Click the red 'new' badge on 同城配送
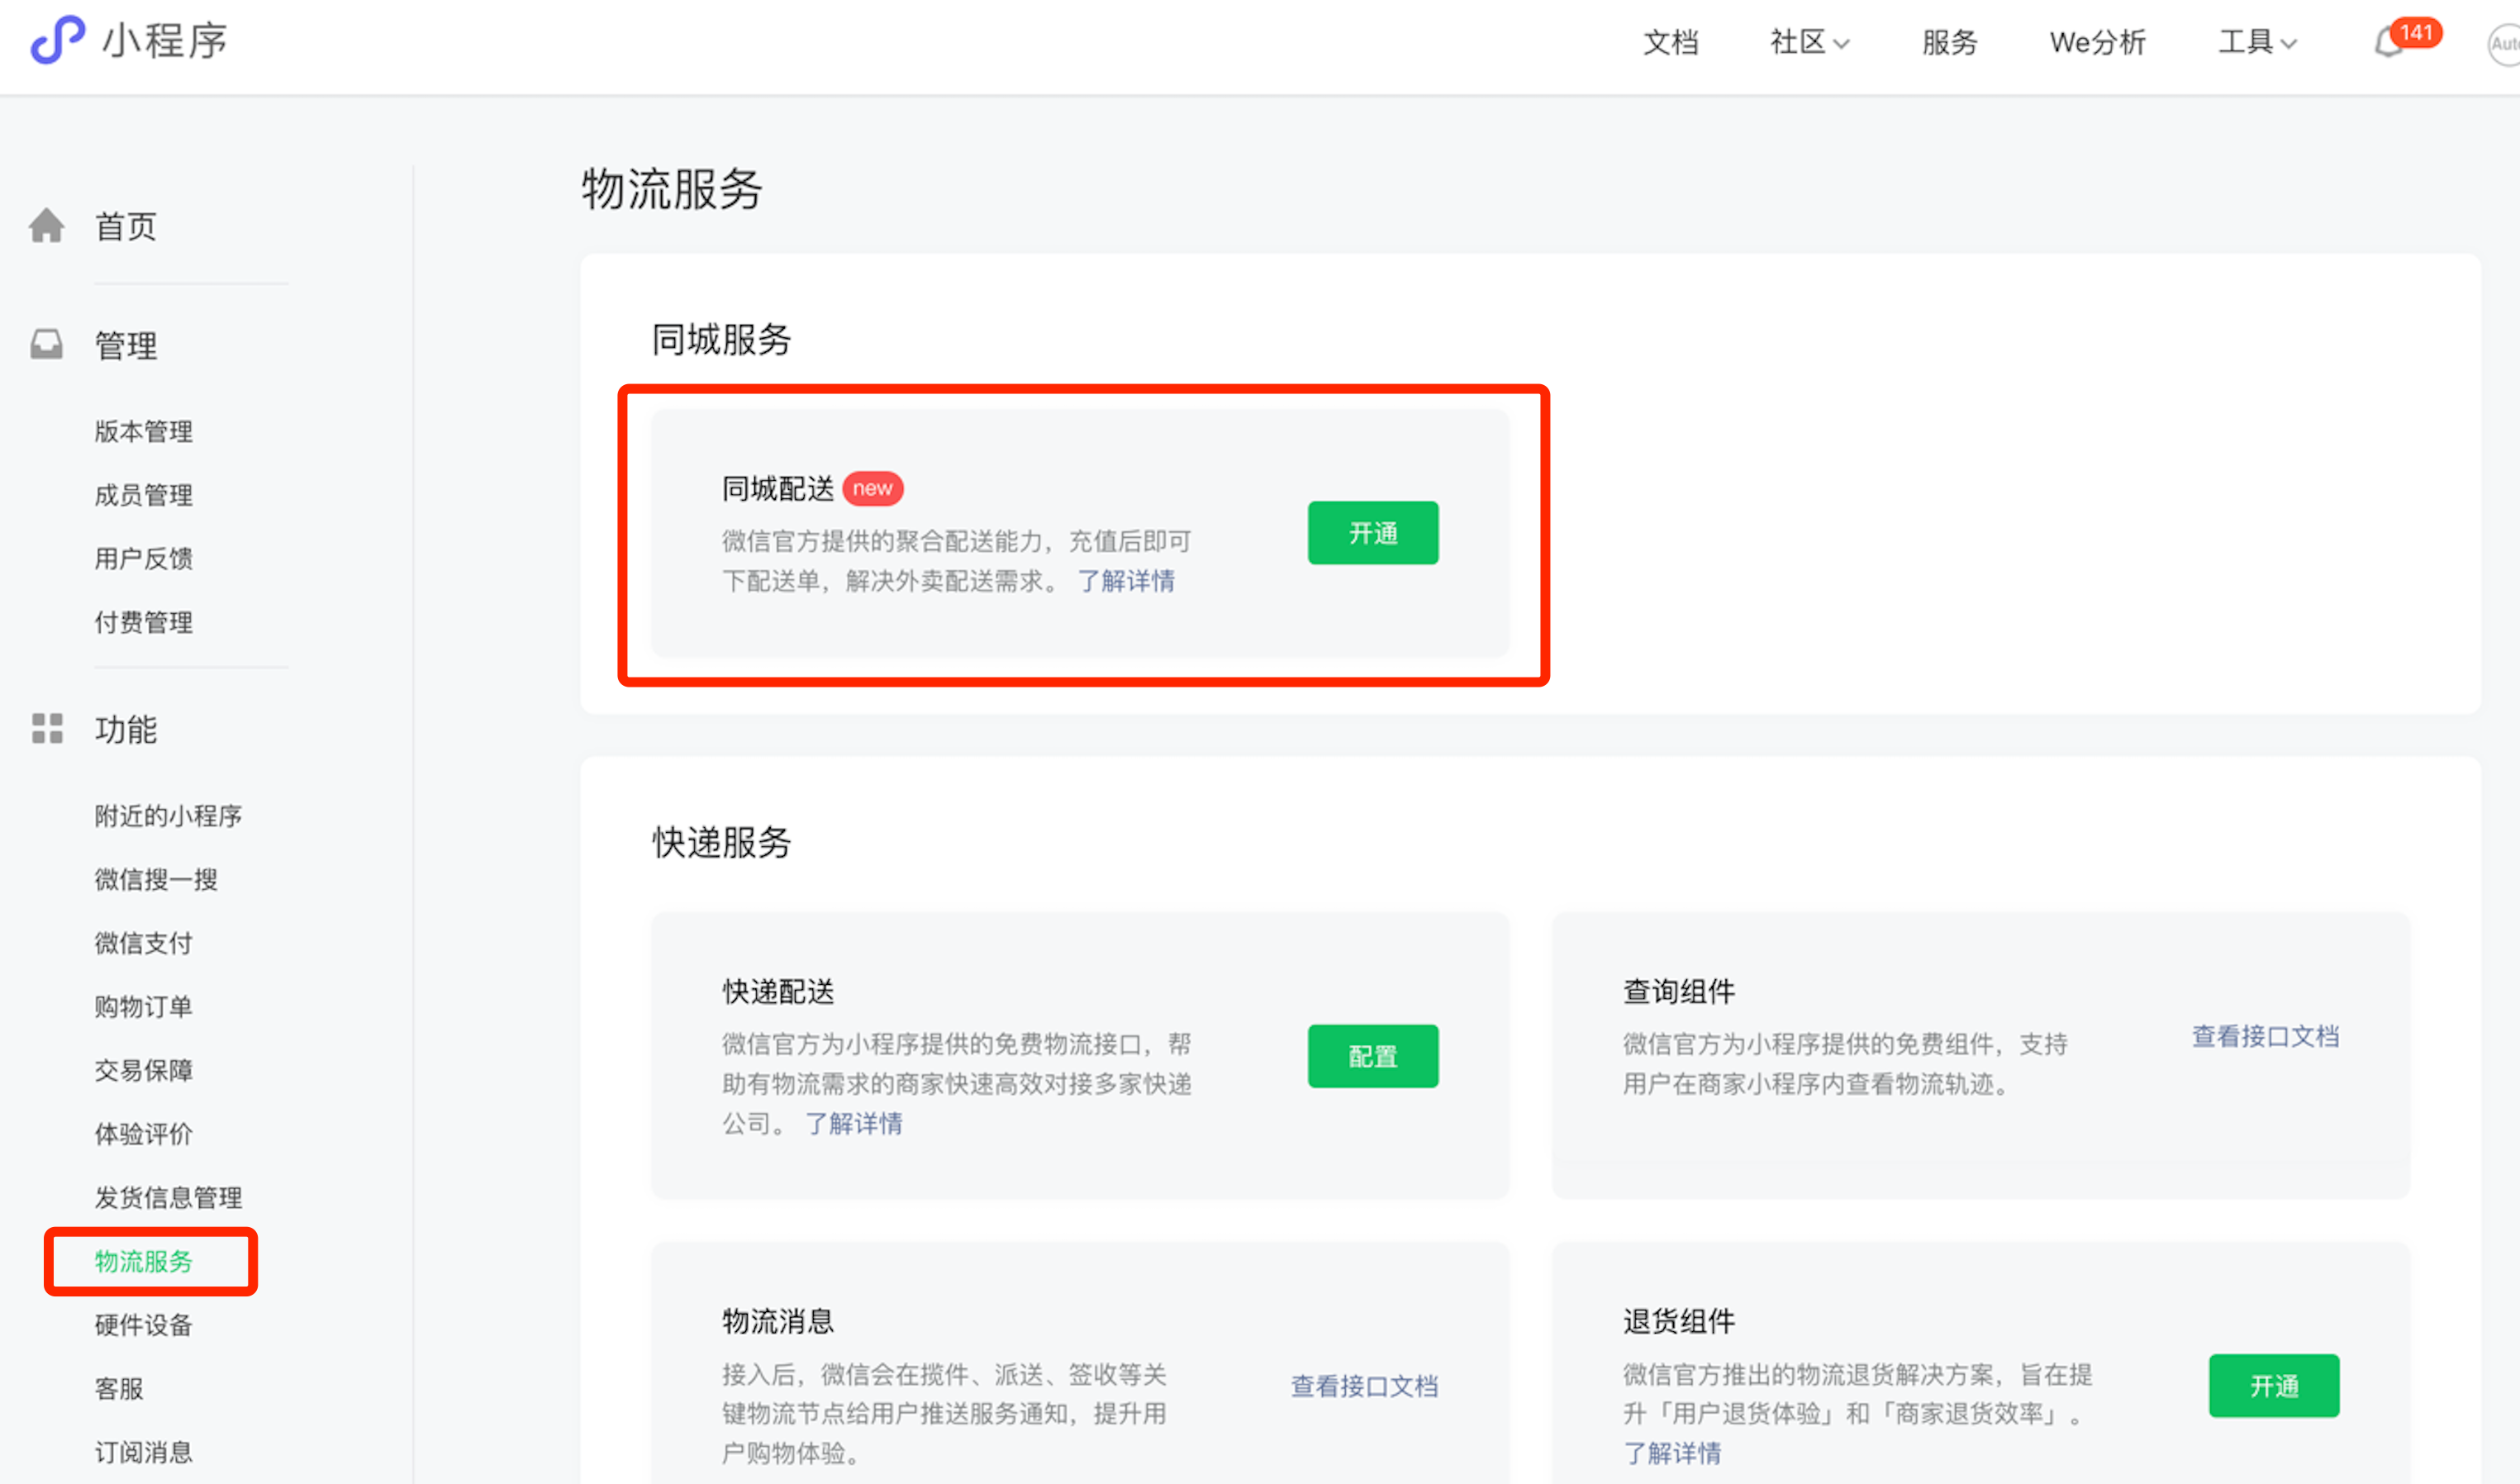 tap(872, 489)
